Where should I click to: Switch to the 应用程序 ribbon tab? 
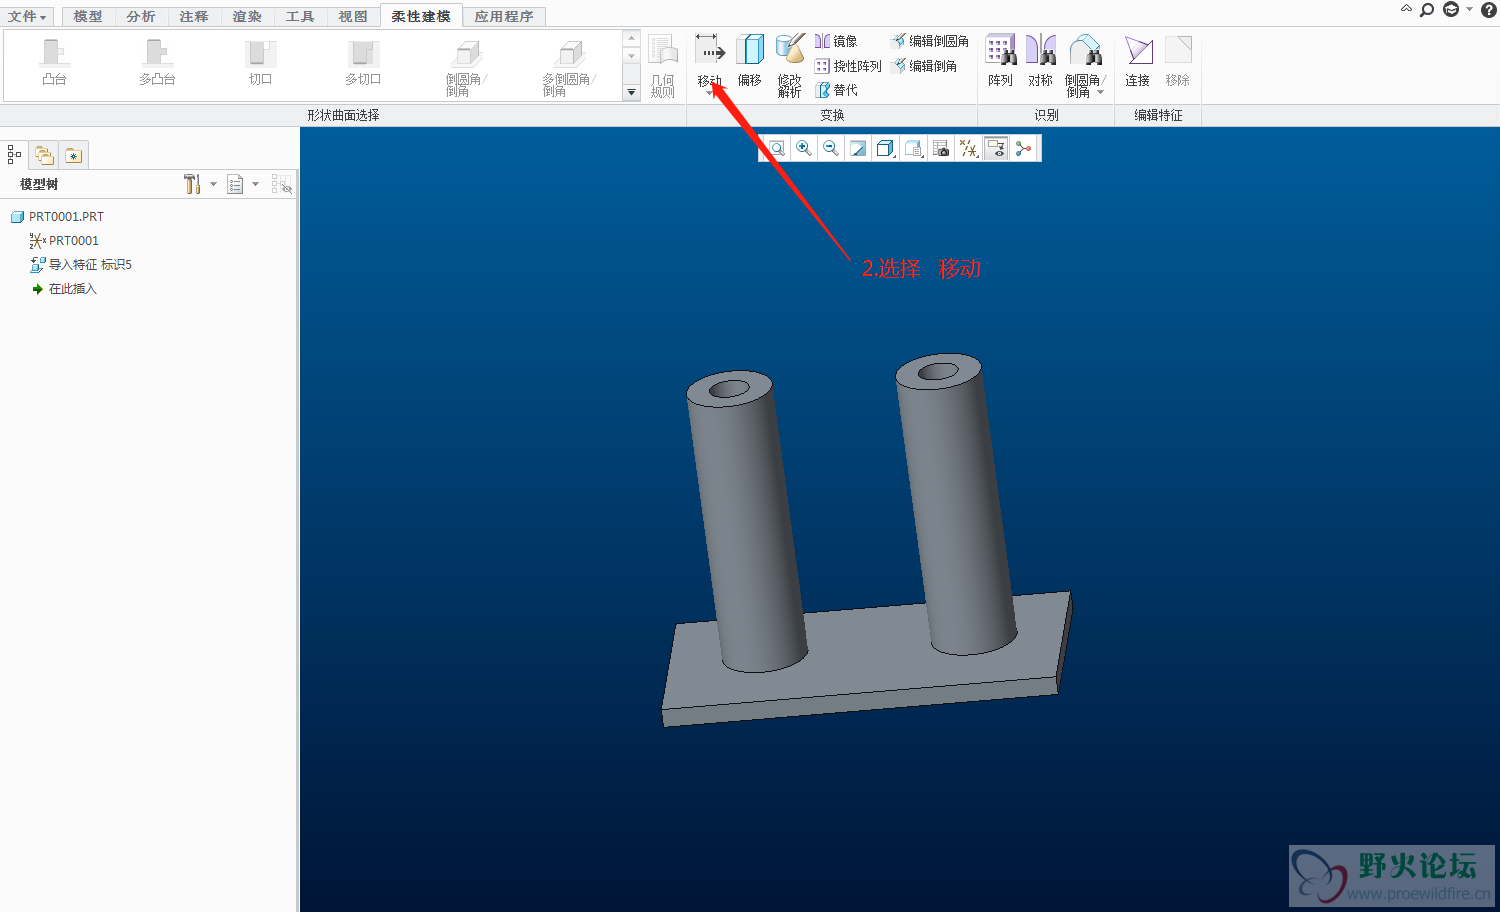pyautogui.click(x=504, y=16)
